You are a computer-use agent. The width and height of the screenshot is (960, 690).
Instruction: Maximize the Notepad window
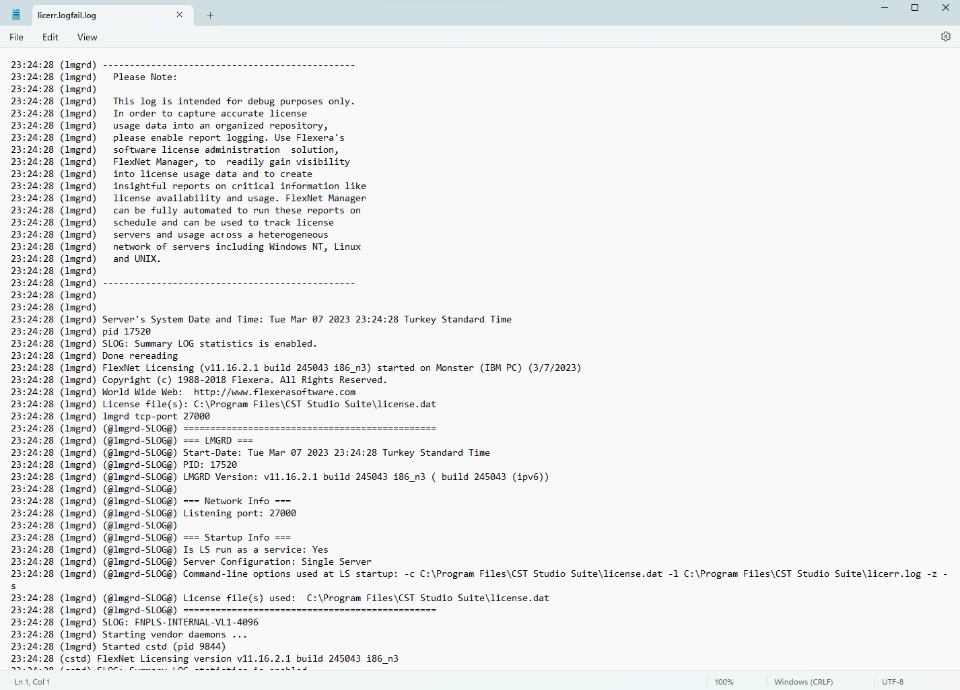click(x=915, y=8)
